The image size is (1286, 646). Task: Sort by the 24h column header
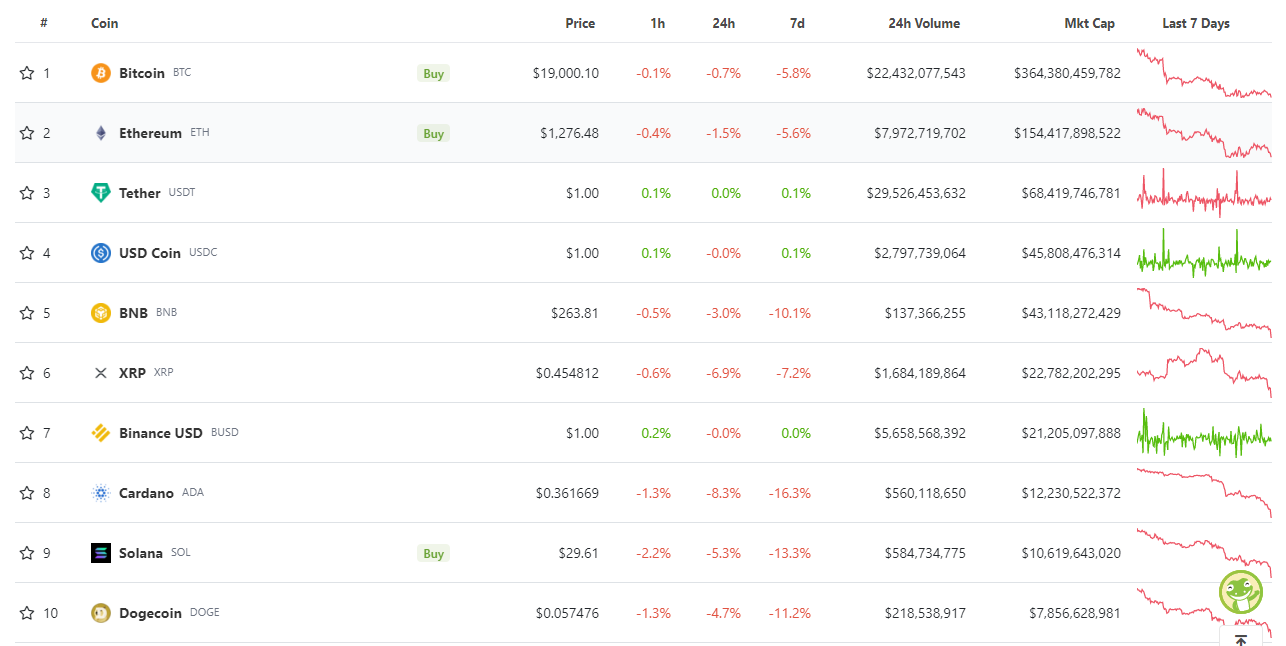pyautogui.click(x=723, y=23)
